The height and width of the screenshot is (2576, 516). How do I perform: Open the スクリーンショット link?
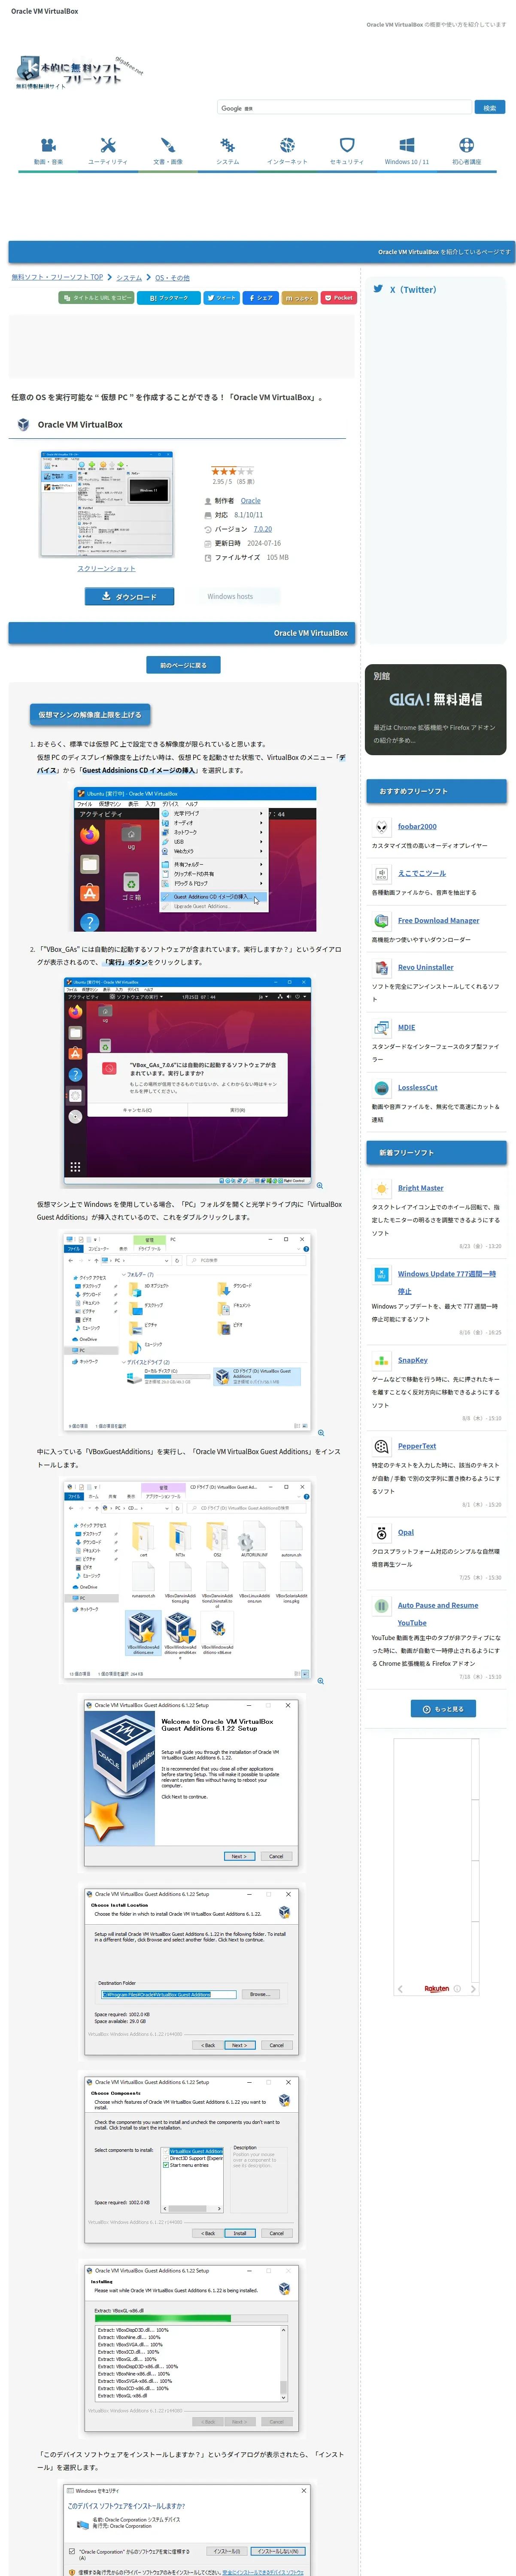tap(106, 568)
